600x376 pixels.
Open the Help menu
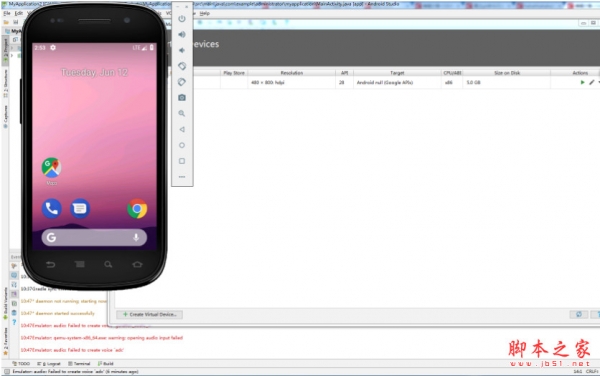tap(205, 13)
